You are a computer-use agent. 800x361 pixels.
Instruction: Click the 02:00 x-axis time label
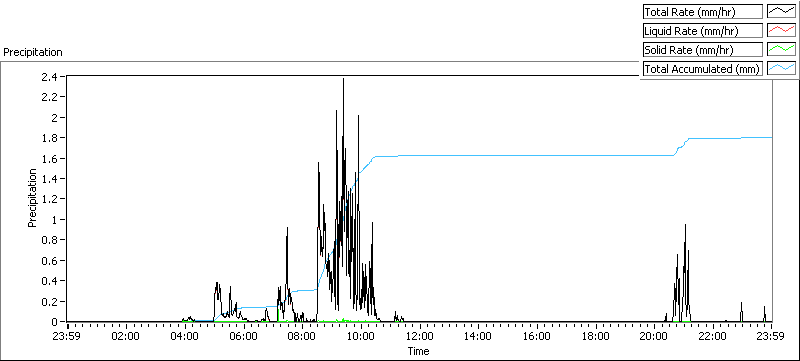(x=126, y=336)
